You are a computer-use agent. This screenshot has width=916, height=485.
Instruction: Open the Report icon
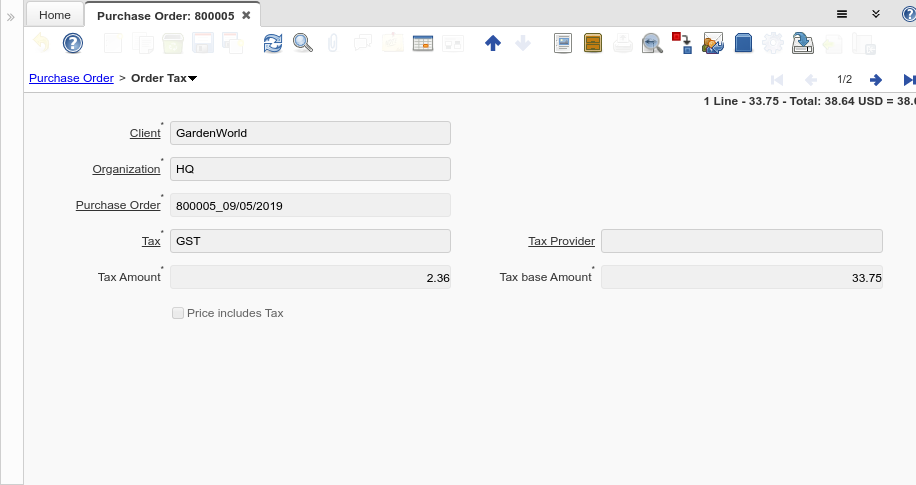click(563, 43)
